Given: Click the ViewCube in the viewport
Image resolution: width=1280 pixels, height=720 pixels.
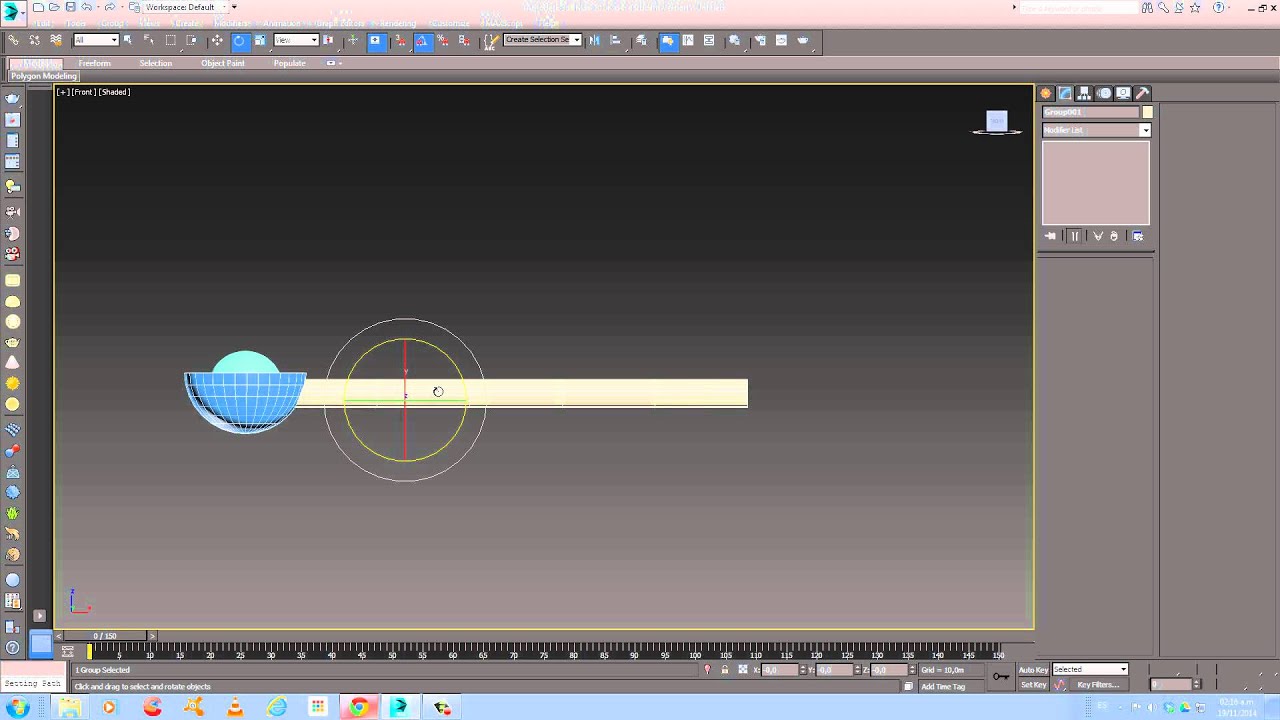Looking at the screenshot, I should [997, 123].
